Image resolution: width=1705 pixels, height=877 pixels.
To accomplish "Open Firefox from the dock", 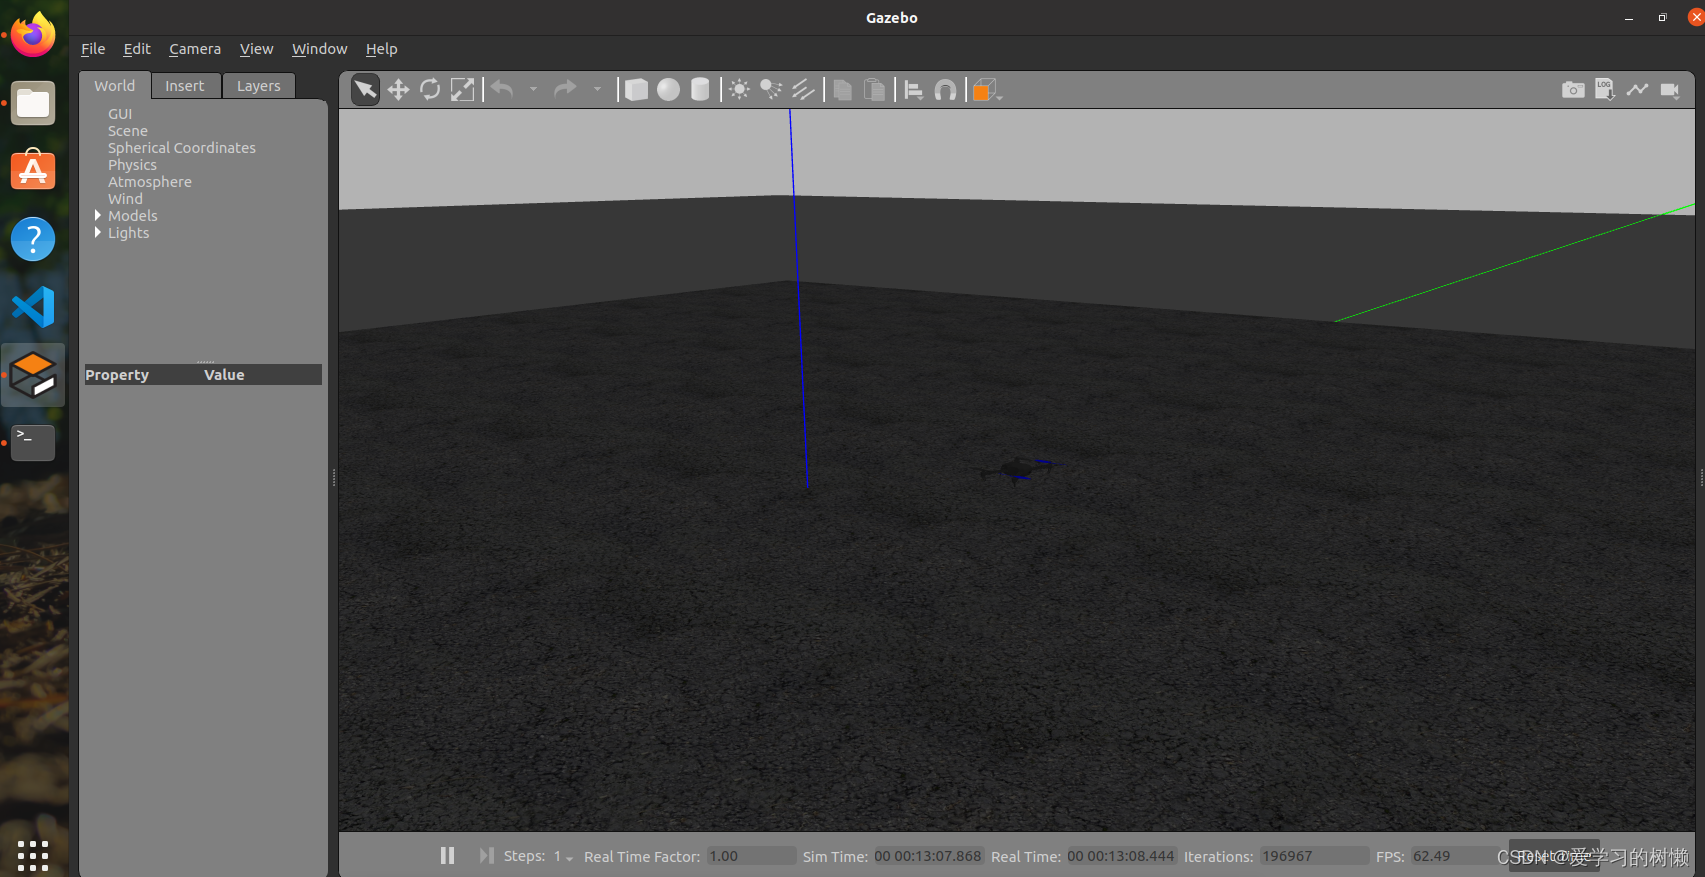I will tap(33, 35).
